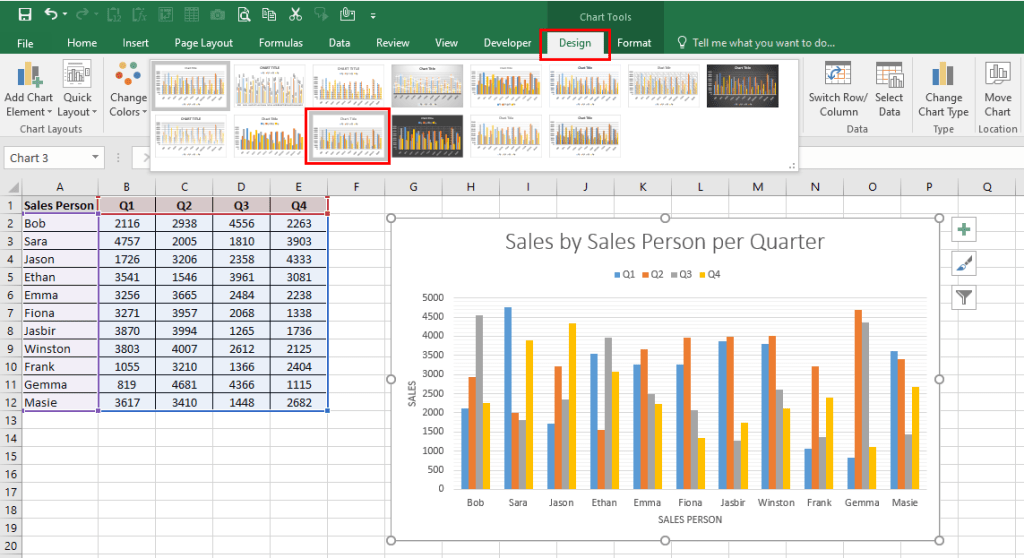Switch to the Home tab

coord(82,43)
